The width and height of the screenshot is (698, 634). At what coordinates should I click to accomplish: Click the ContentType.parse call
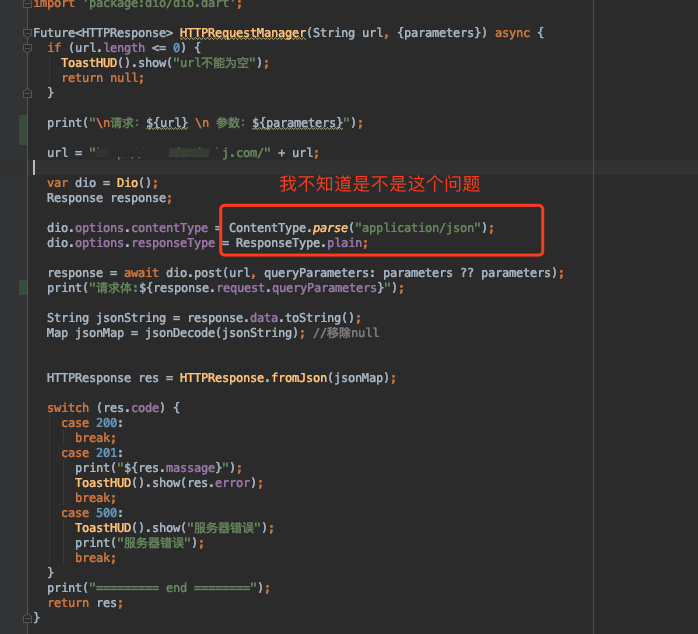point(288,228)
